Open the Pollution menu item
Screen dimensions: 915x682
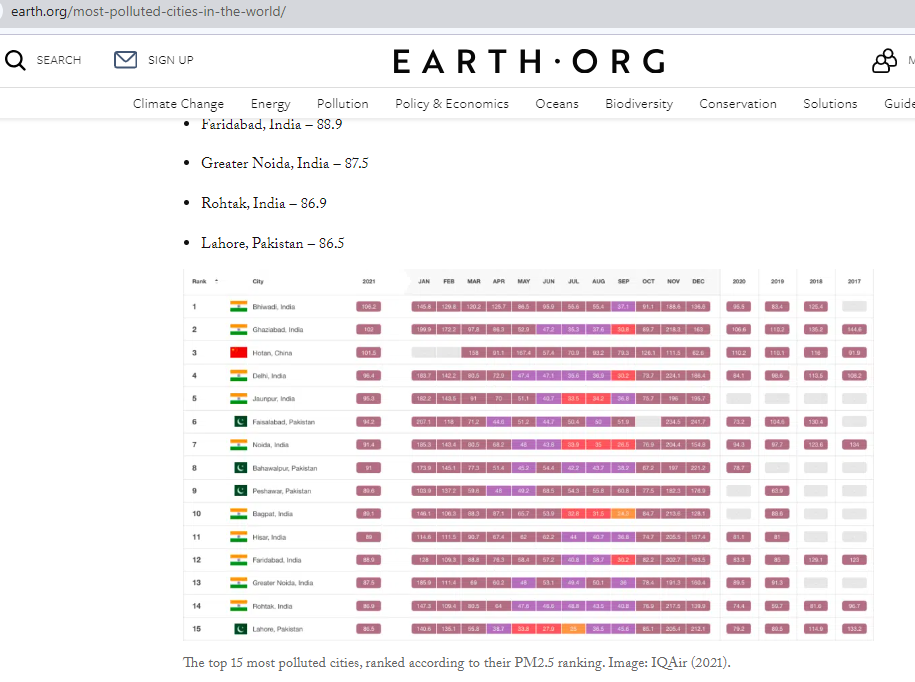[x=343, y=104]
